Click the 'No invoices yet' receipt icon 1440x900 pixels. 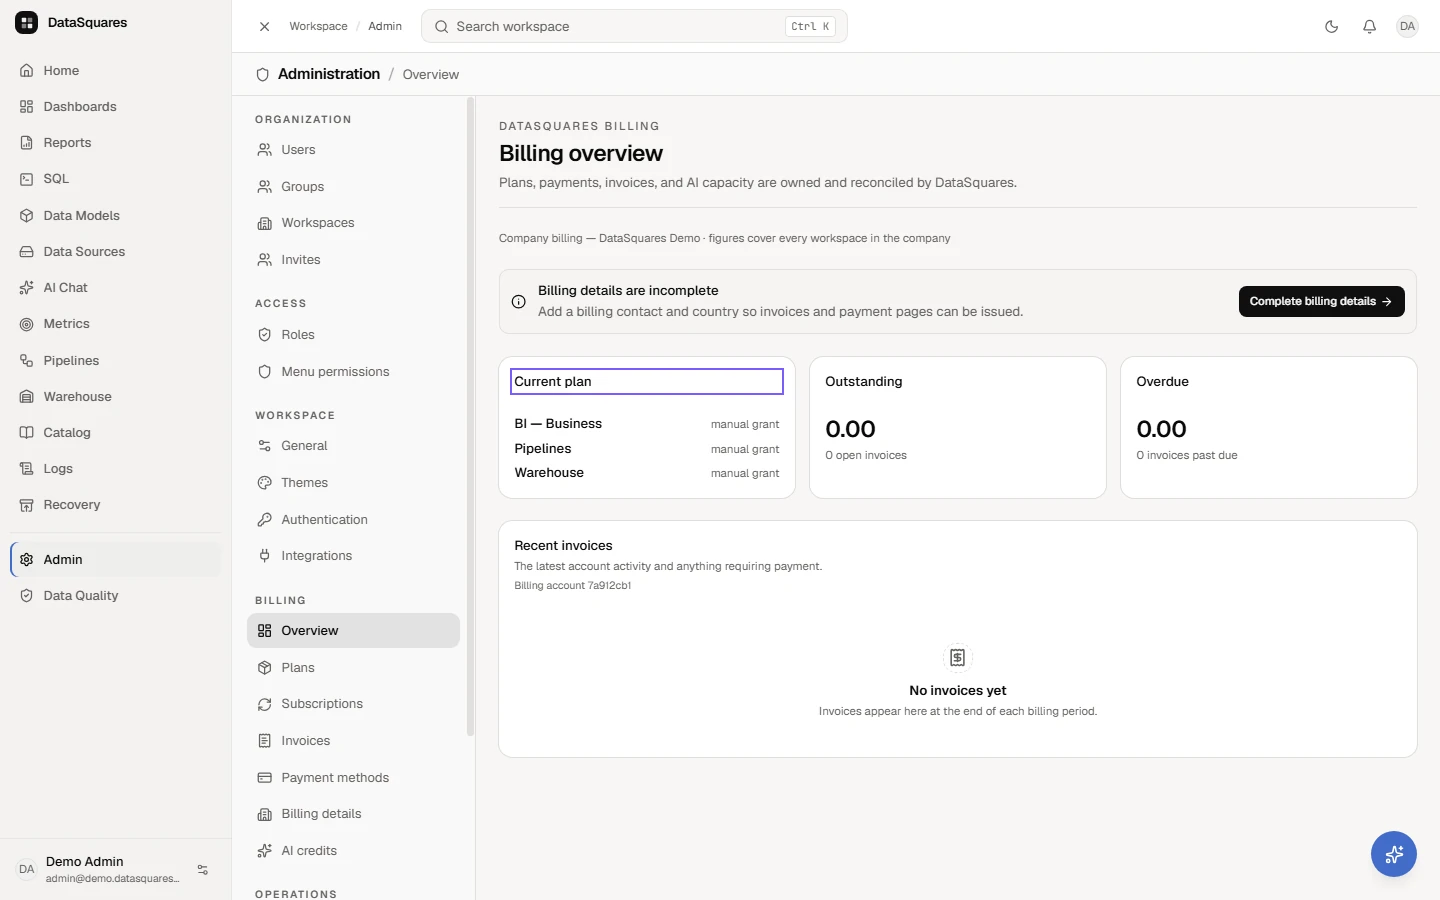pyautogui.click(x=958, y=658)
